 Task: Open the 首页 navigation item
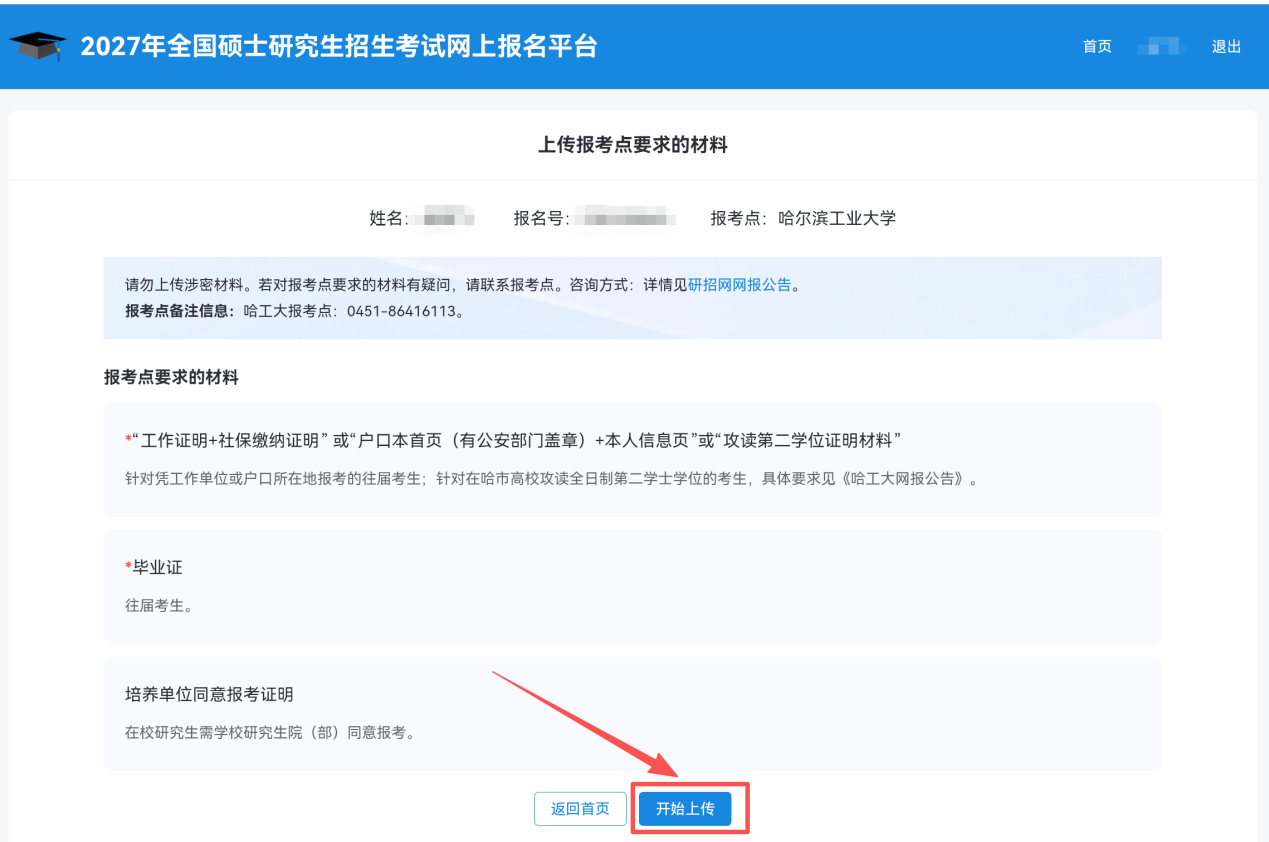coord(1097,47)
